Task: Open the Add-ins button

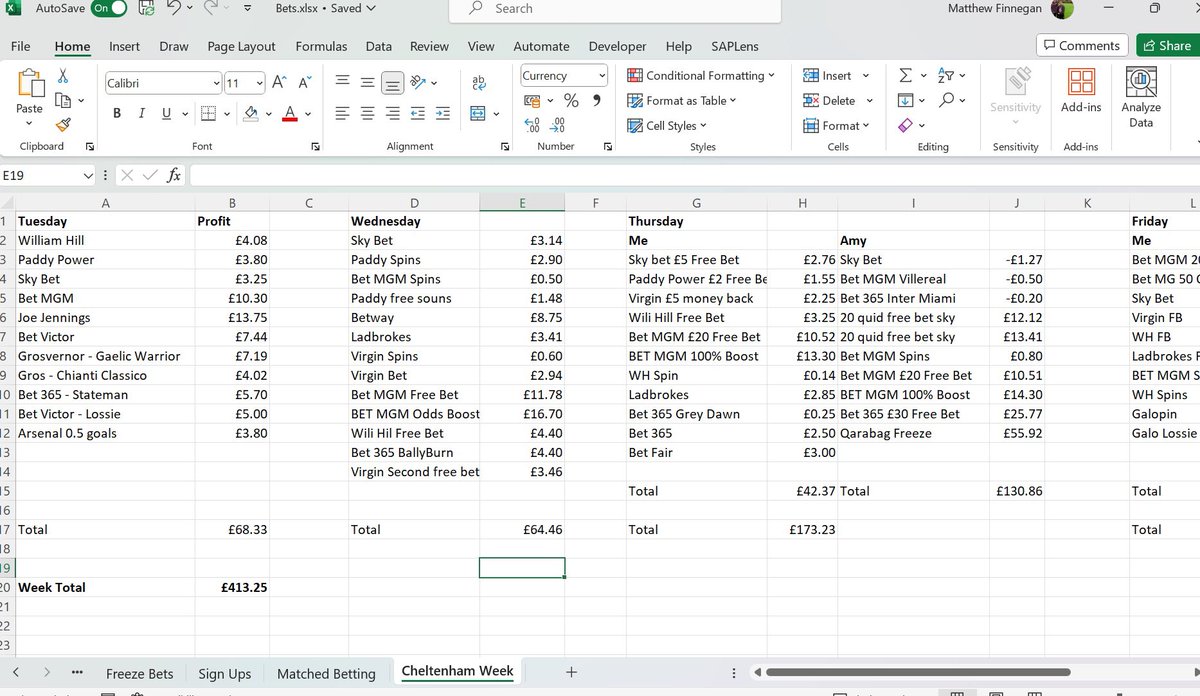Action: coord(1081,90)
